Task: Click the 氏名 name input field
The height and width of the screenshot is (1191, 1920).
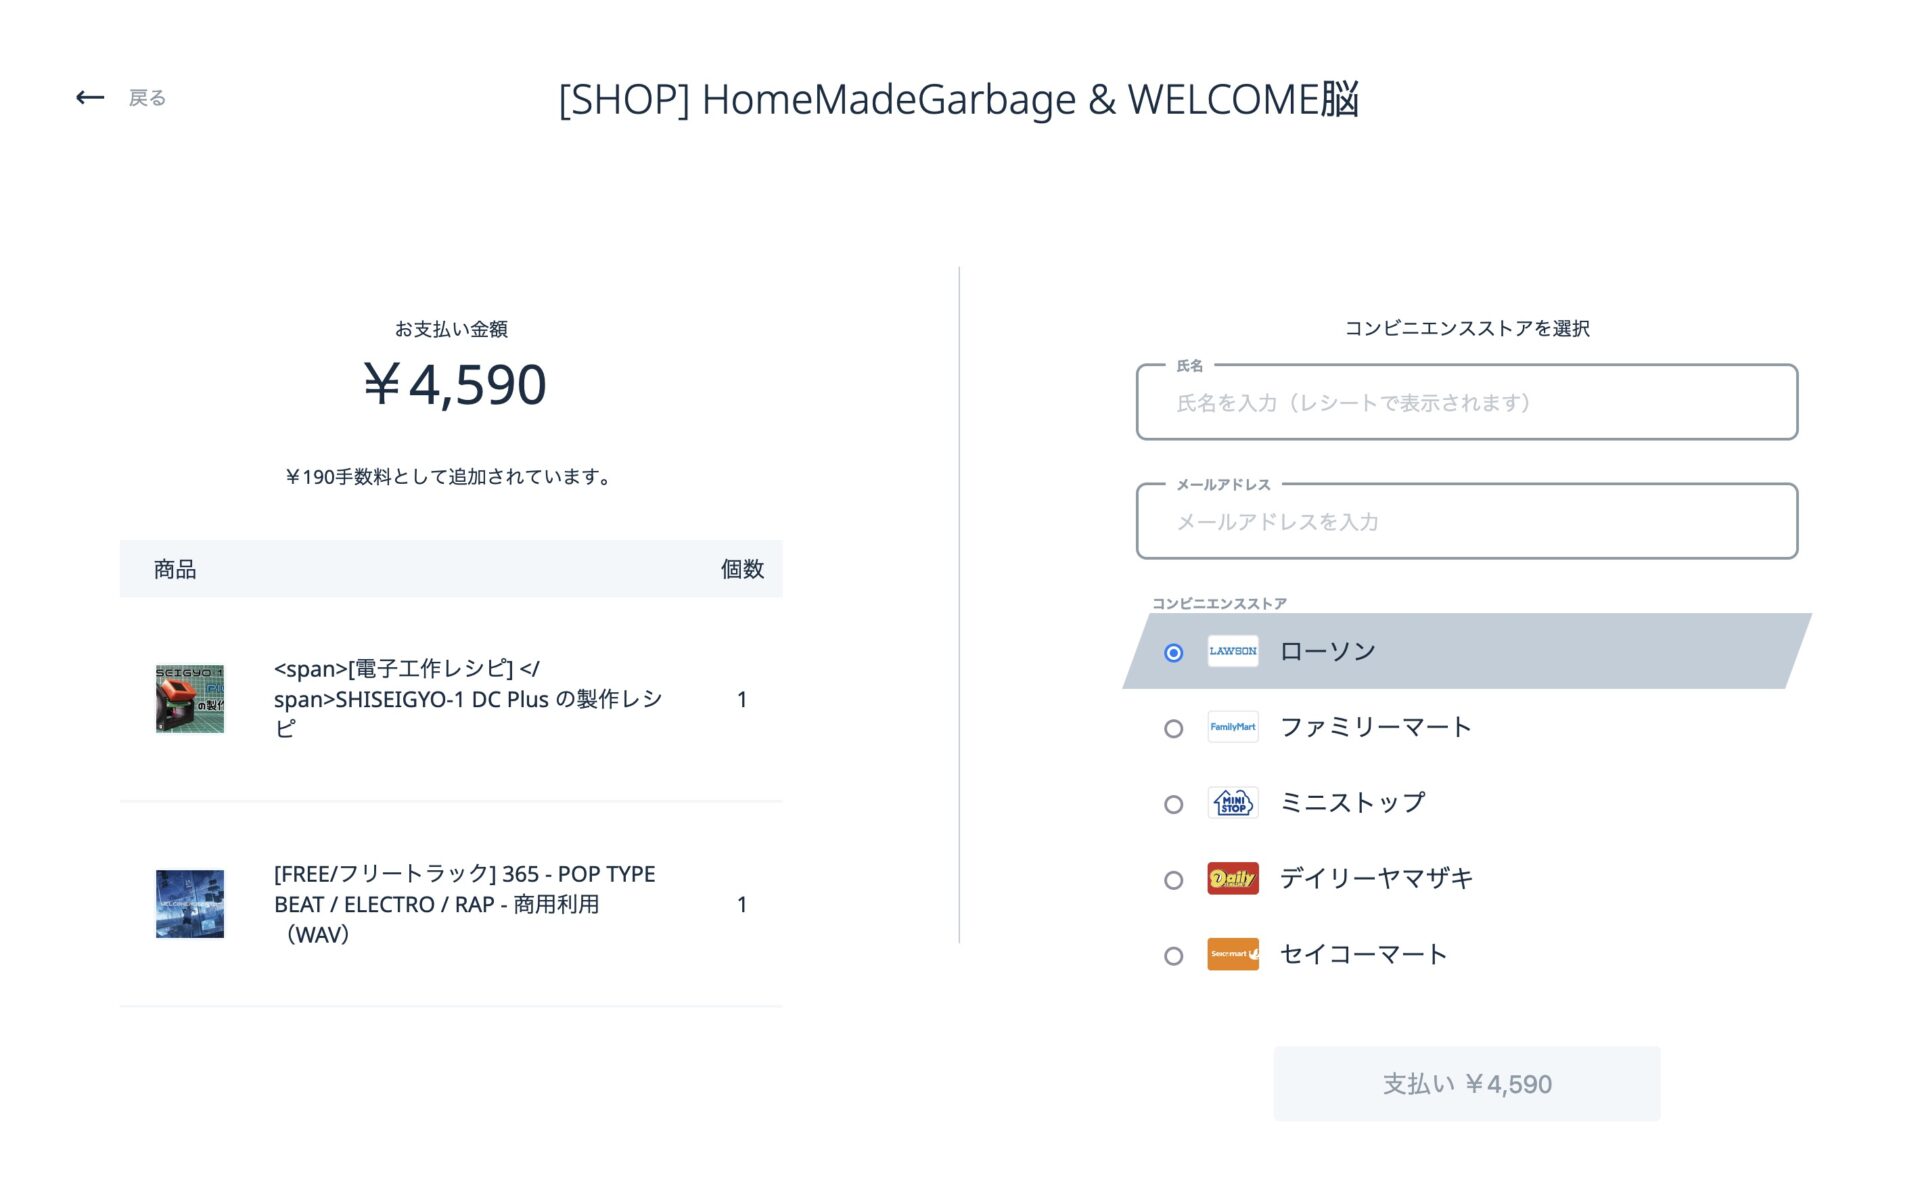Action: point(1466,403)
